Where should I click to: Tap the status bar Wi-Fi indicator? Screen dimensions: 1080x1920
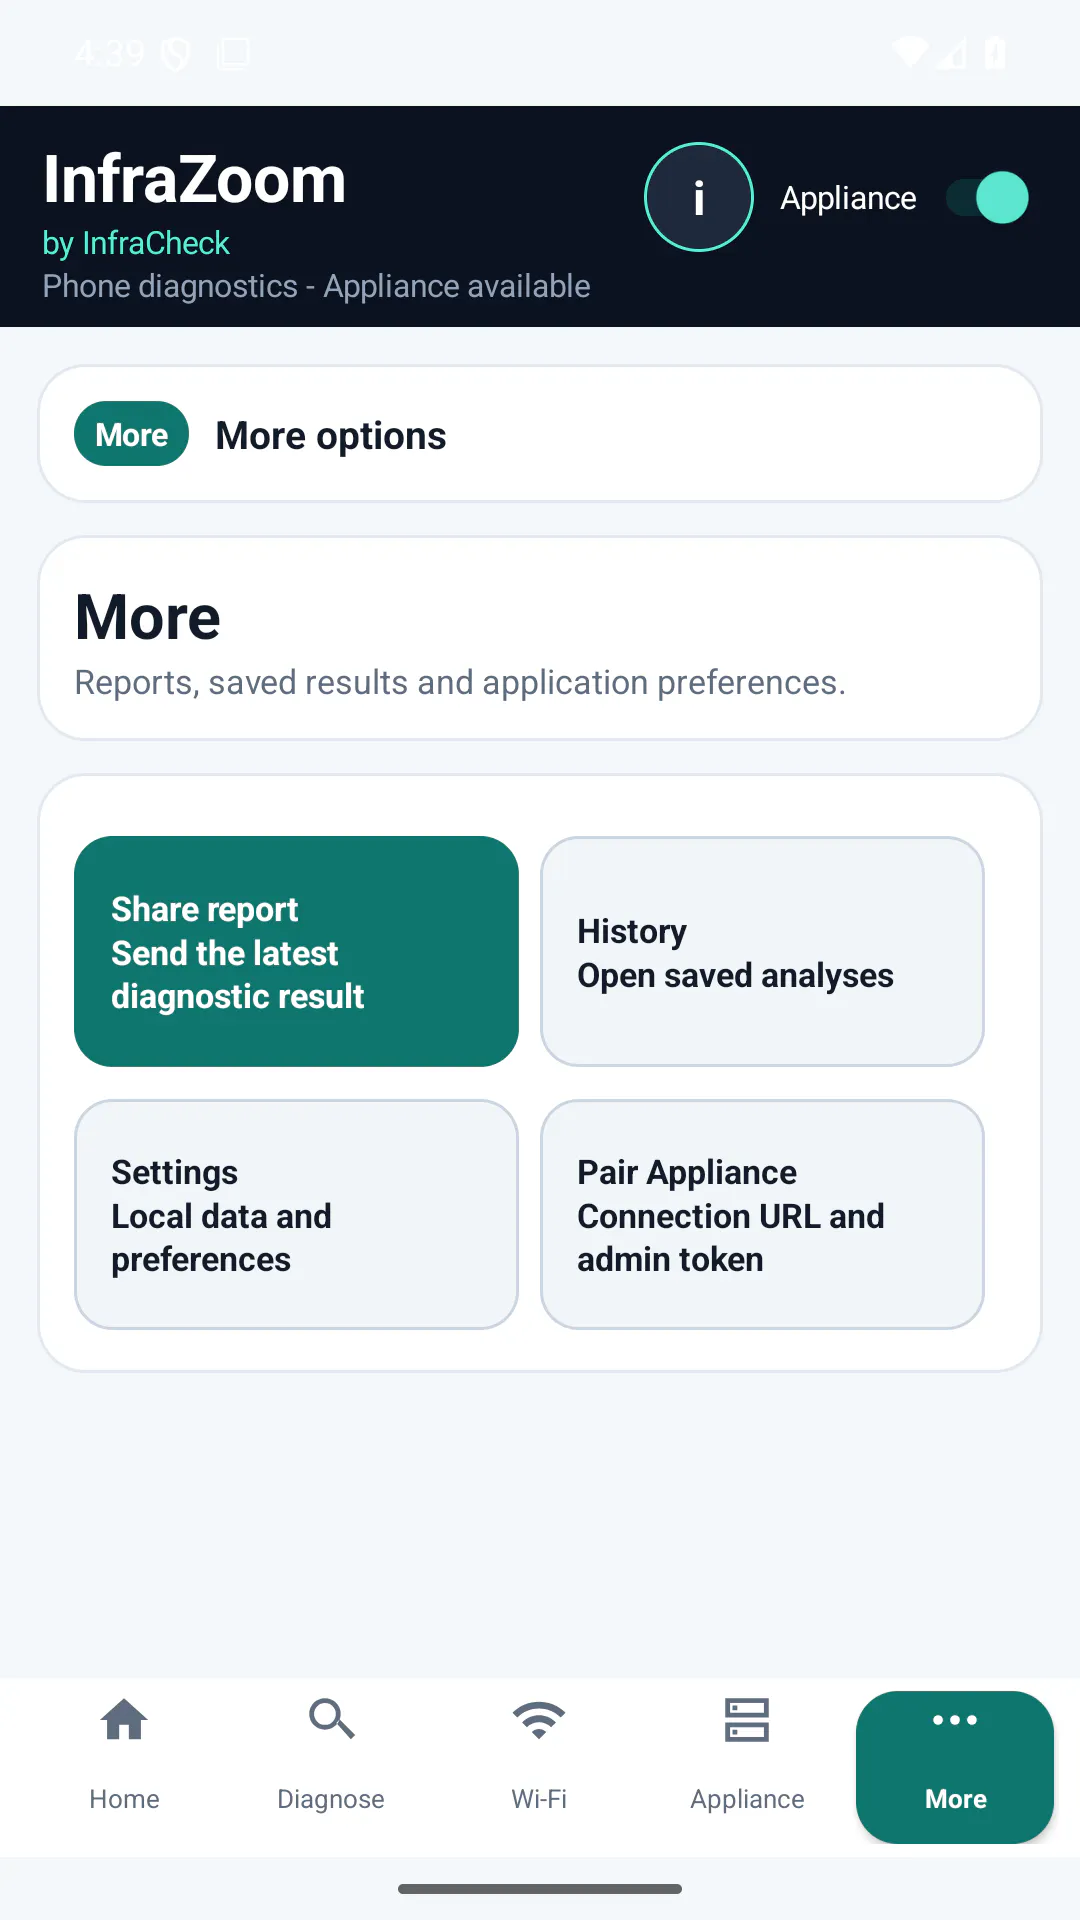point(910,52)
